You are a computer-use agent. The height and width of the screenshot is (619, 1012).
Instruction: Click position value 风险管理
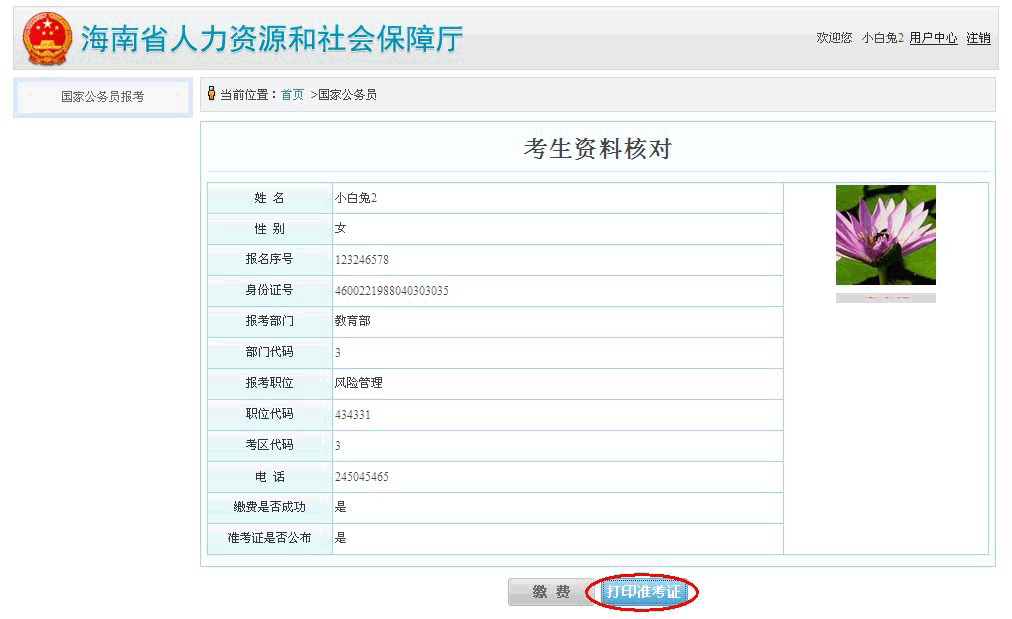pos(358,383)
